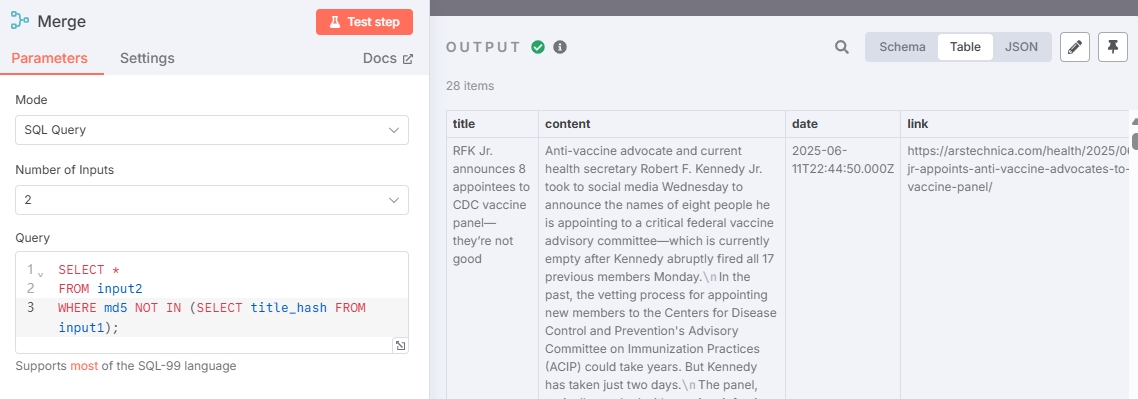Edit output with the pencil icon
1138x399 pixels.
coord(1075,47)
